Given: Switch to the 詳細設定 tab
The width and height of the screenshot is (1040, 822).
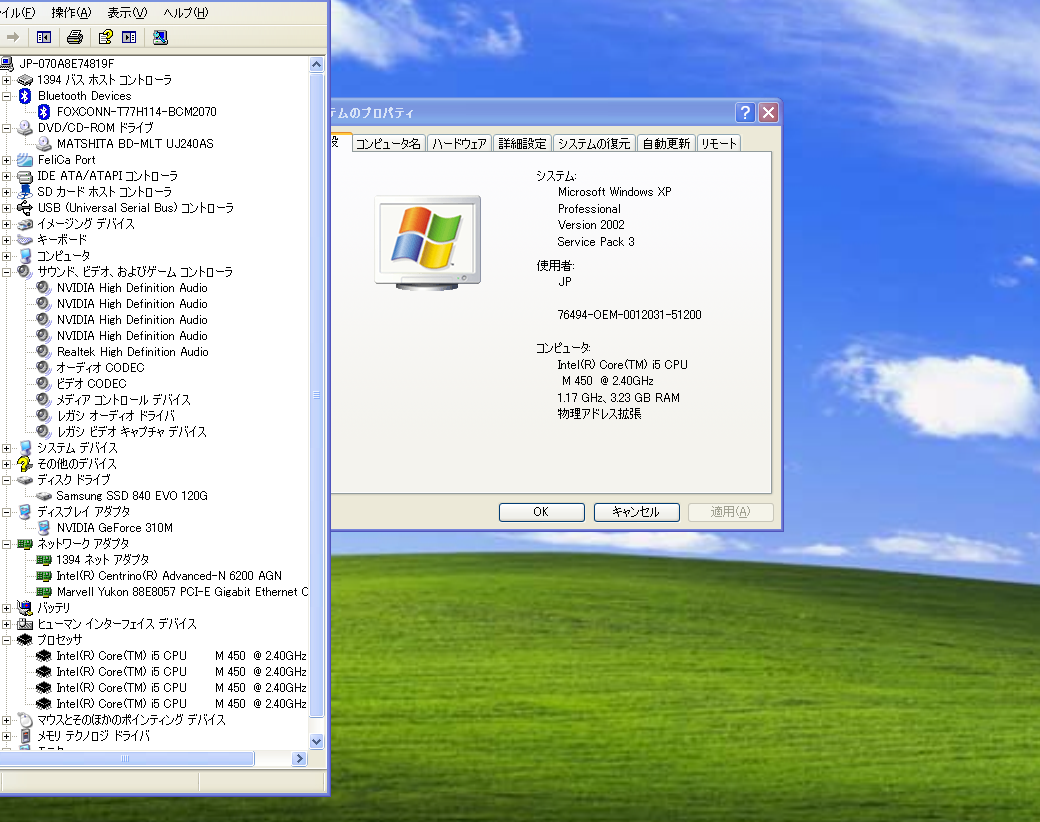Looking at the screenshot, I should pyautogui.click(x=522, y=143).
